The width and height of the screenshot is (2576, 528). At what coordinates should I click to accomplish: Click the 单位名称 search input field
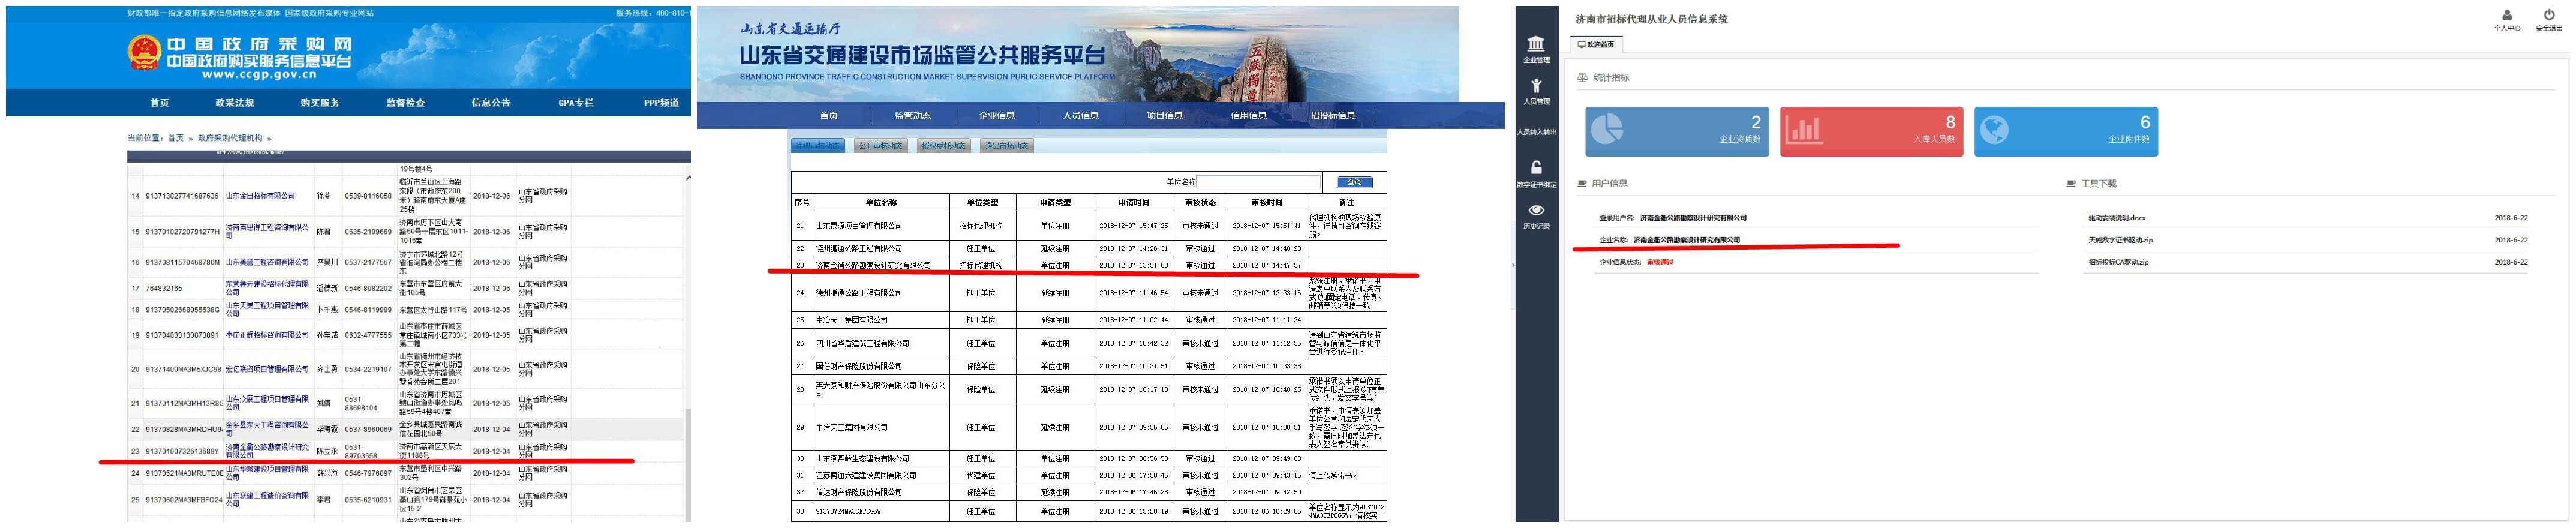(1259, 182)
